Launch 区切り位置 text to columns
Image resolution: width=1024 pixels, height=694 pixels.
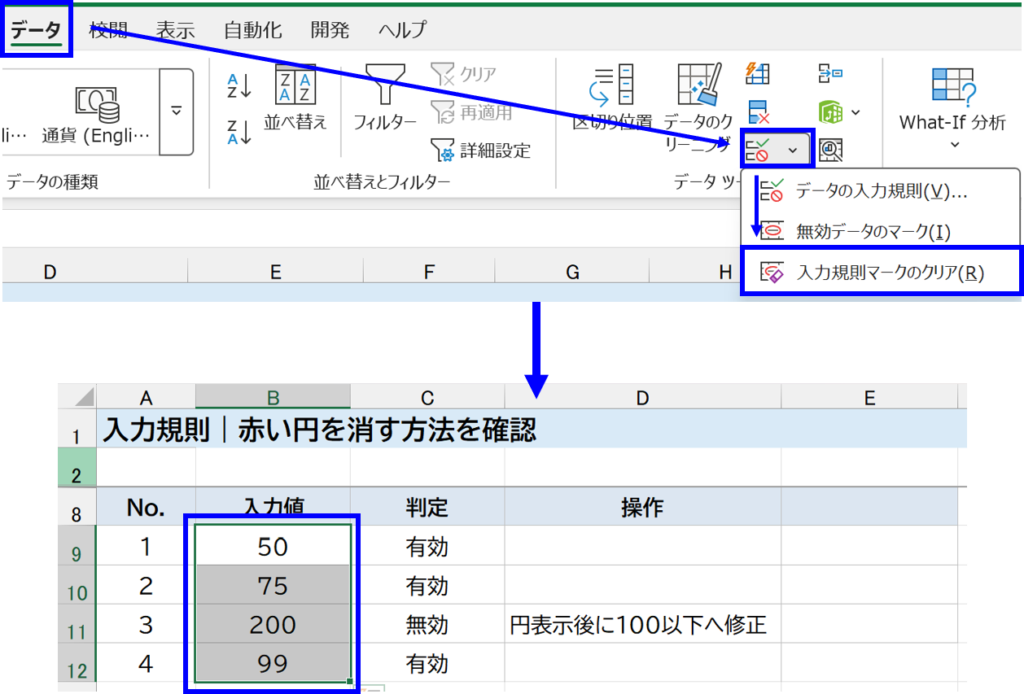point(612,98)
